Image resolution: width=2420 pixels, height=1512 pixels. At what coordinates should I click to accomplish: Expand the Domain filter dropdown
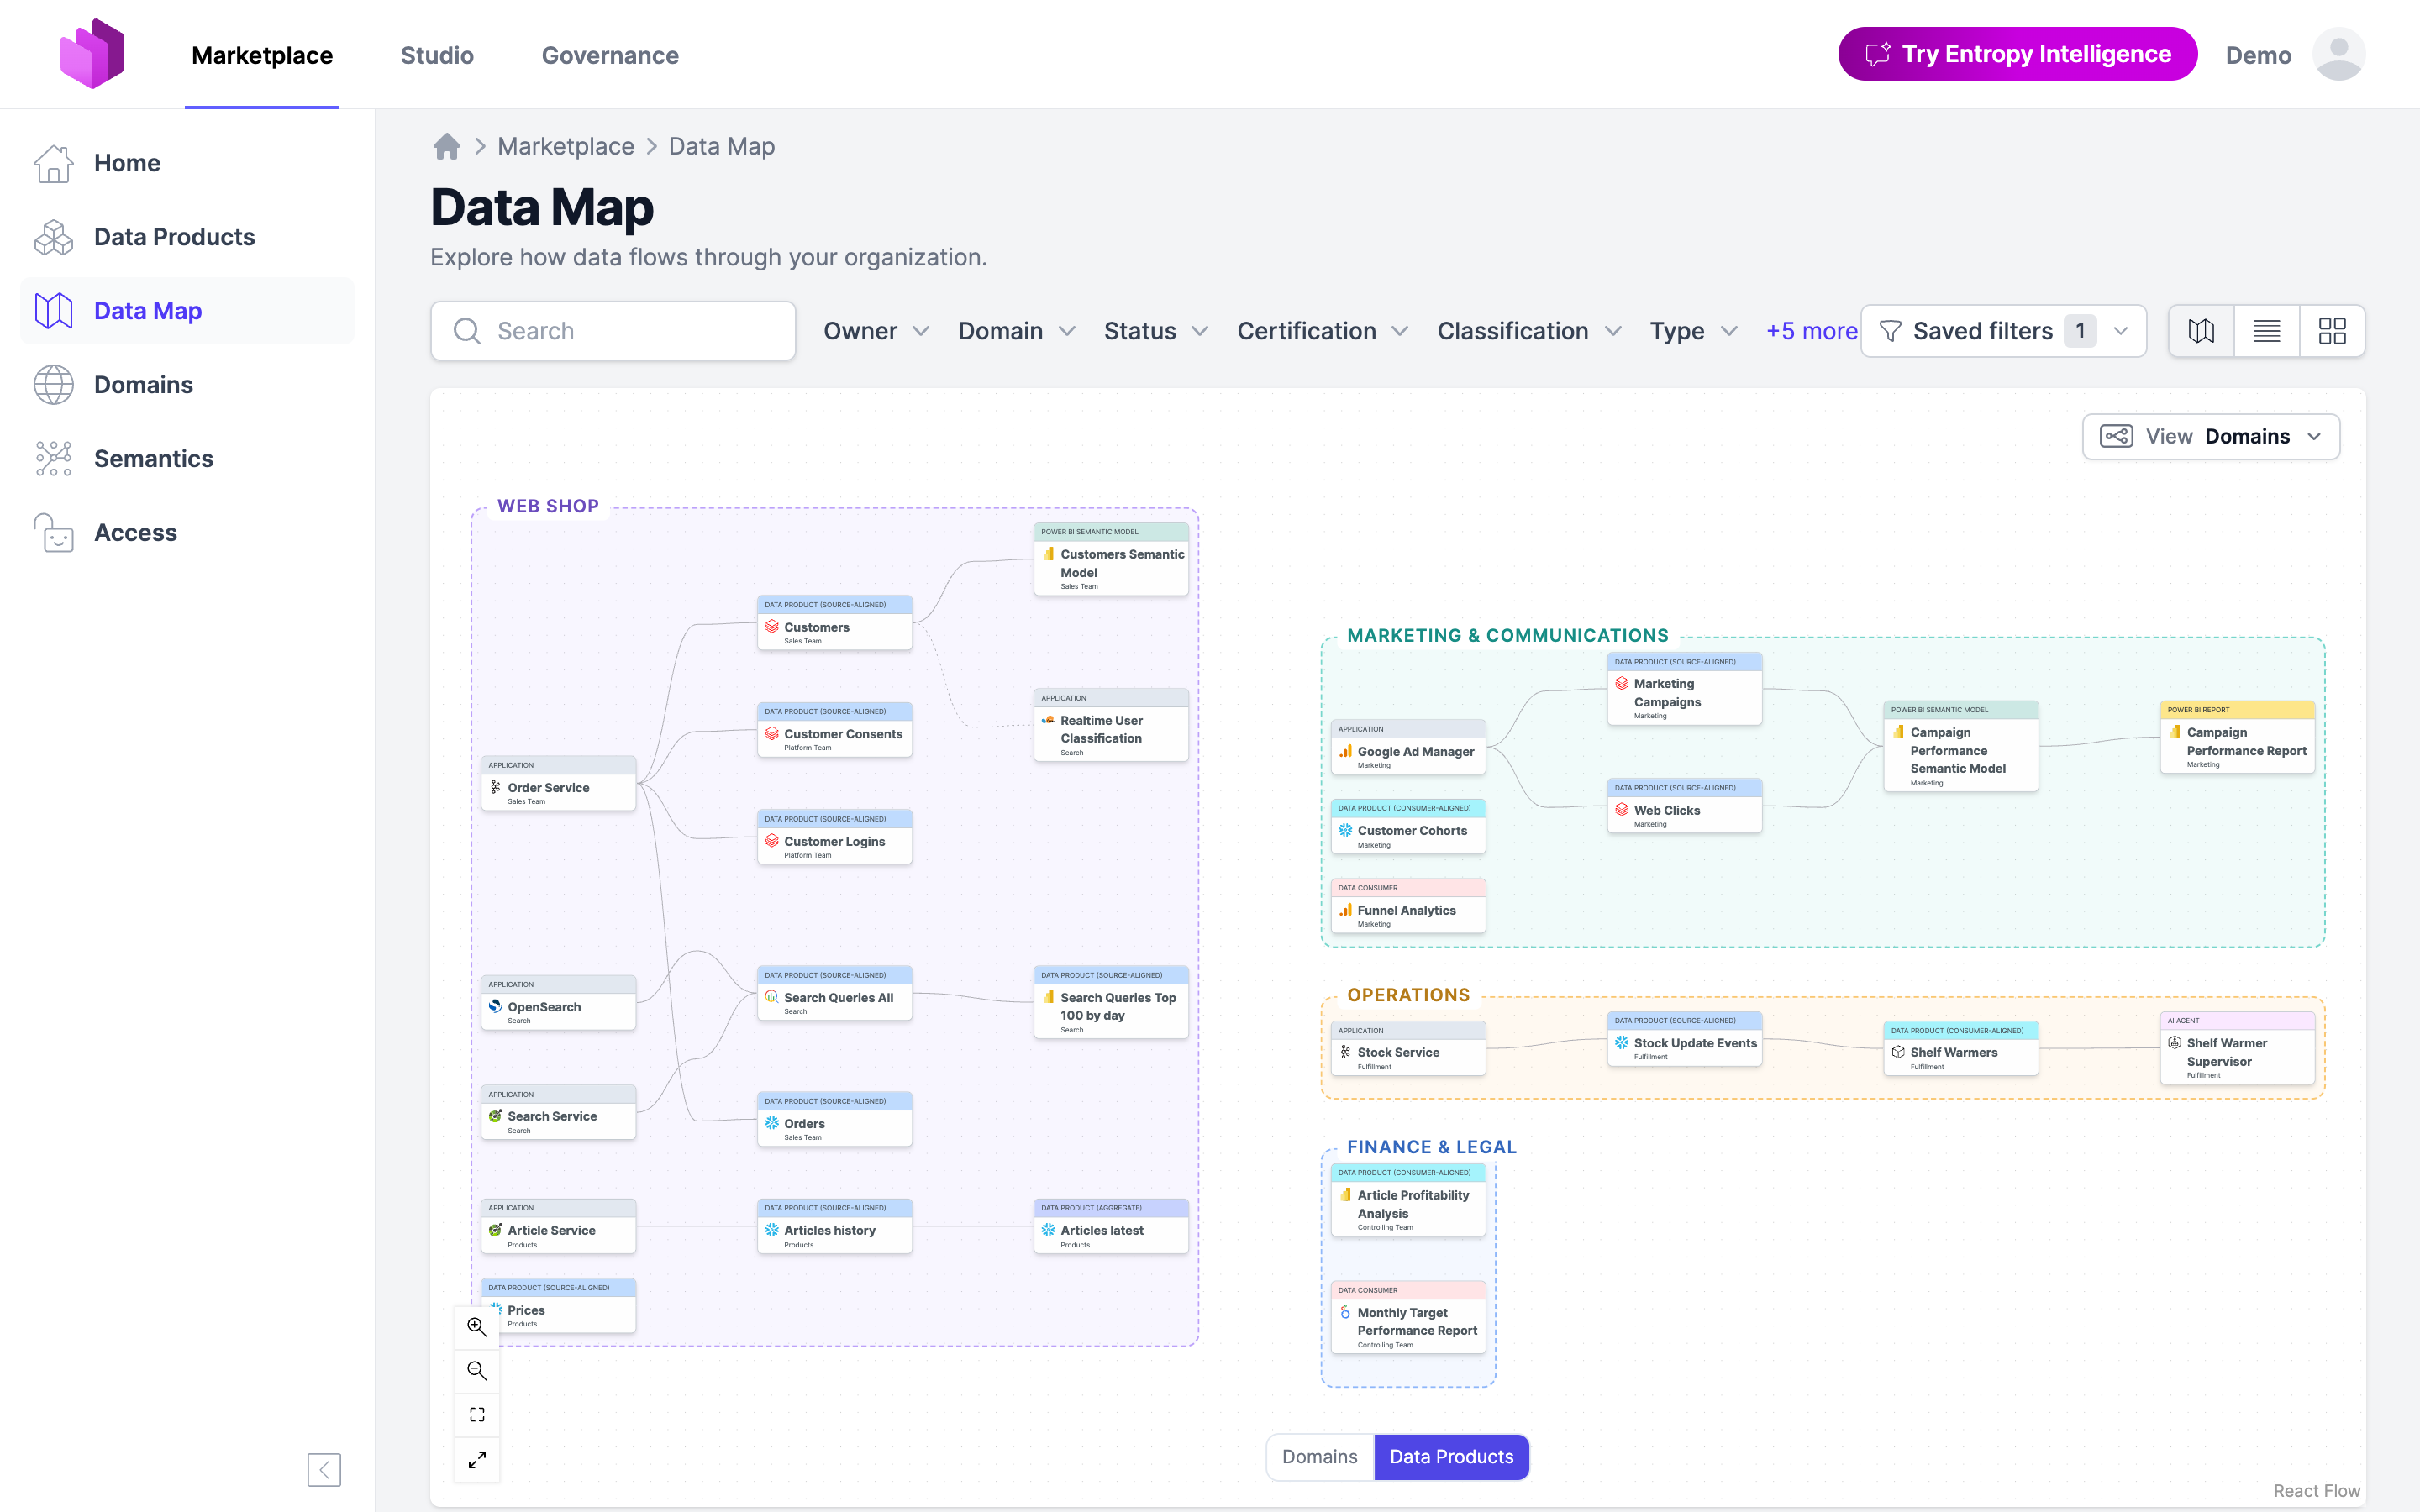click(1016, 331)
